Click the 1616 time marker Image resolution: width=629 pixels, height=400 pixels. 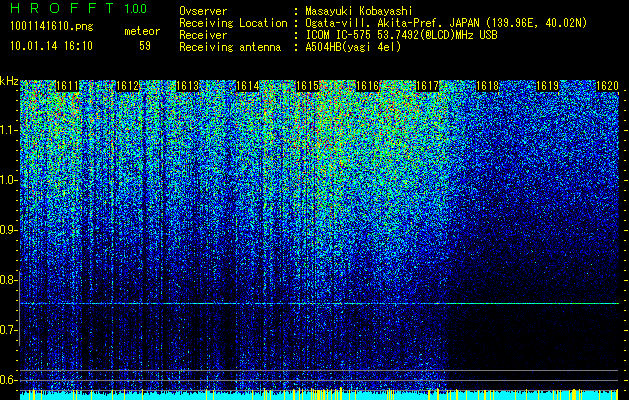click(x=367, y=86)
